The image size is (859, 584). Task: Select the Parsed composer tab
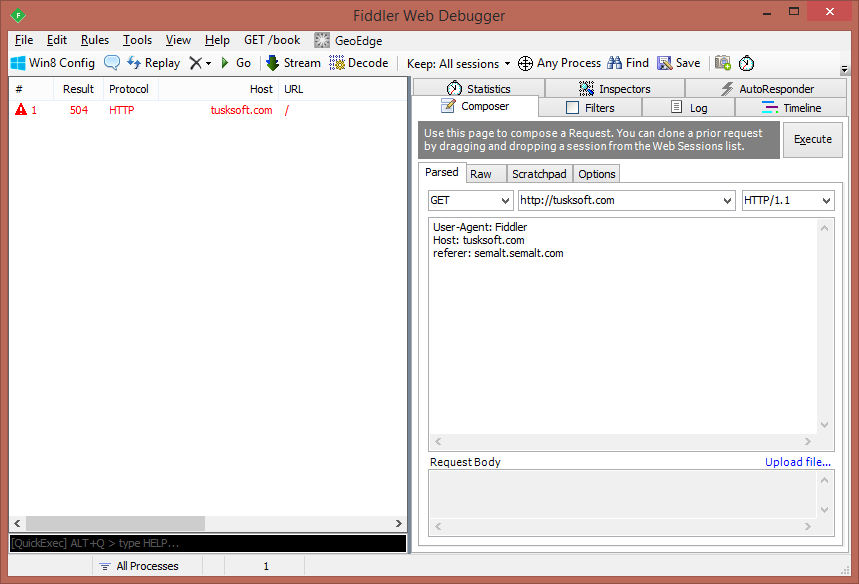pyautogui.click(x=442, y=172)
